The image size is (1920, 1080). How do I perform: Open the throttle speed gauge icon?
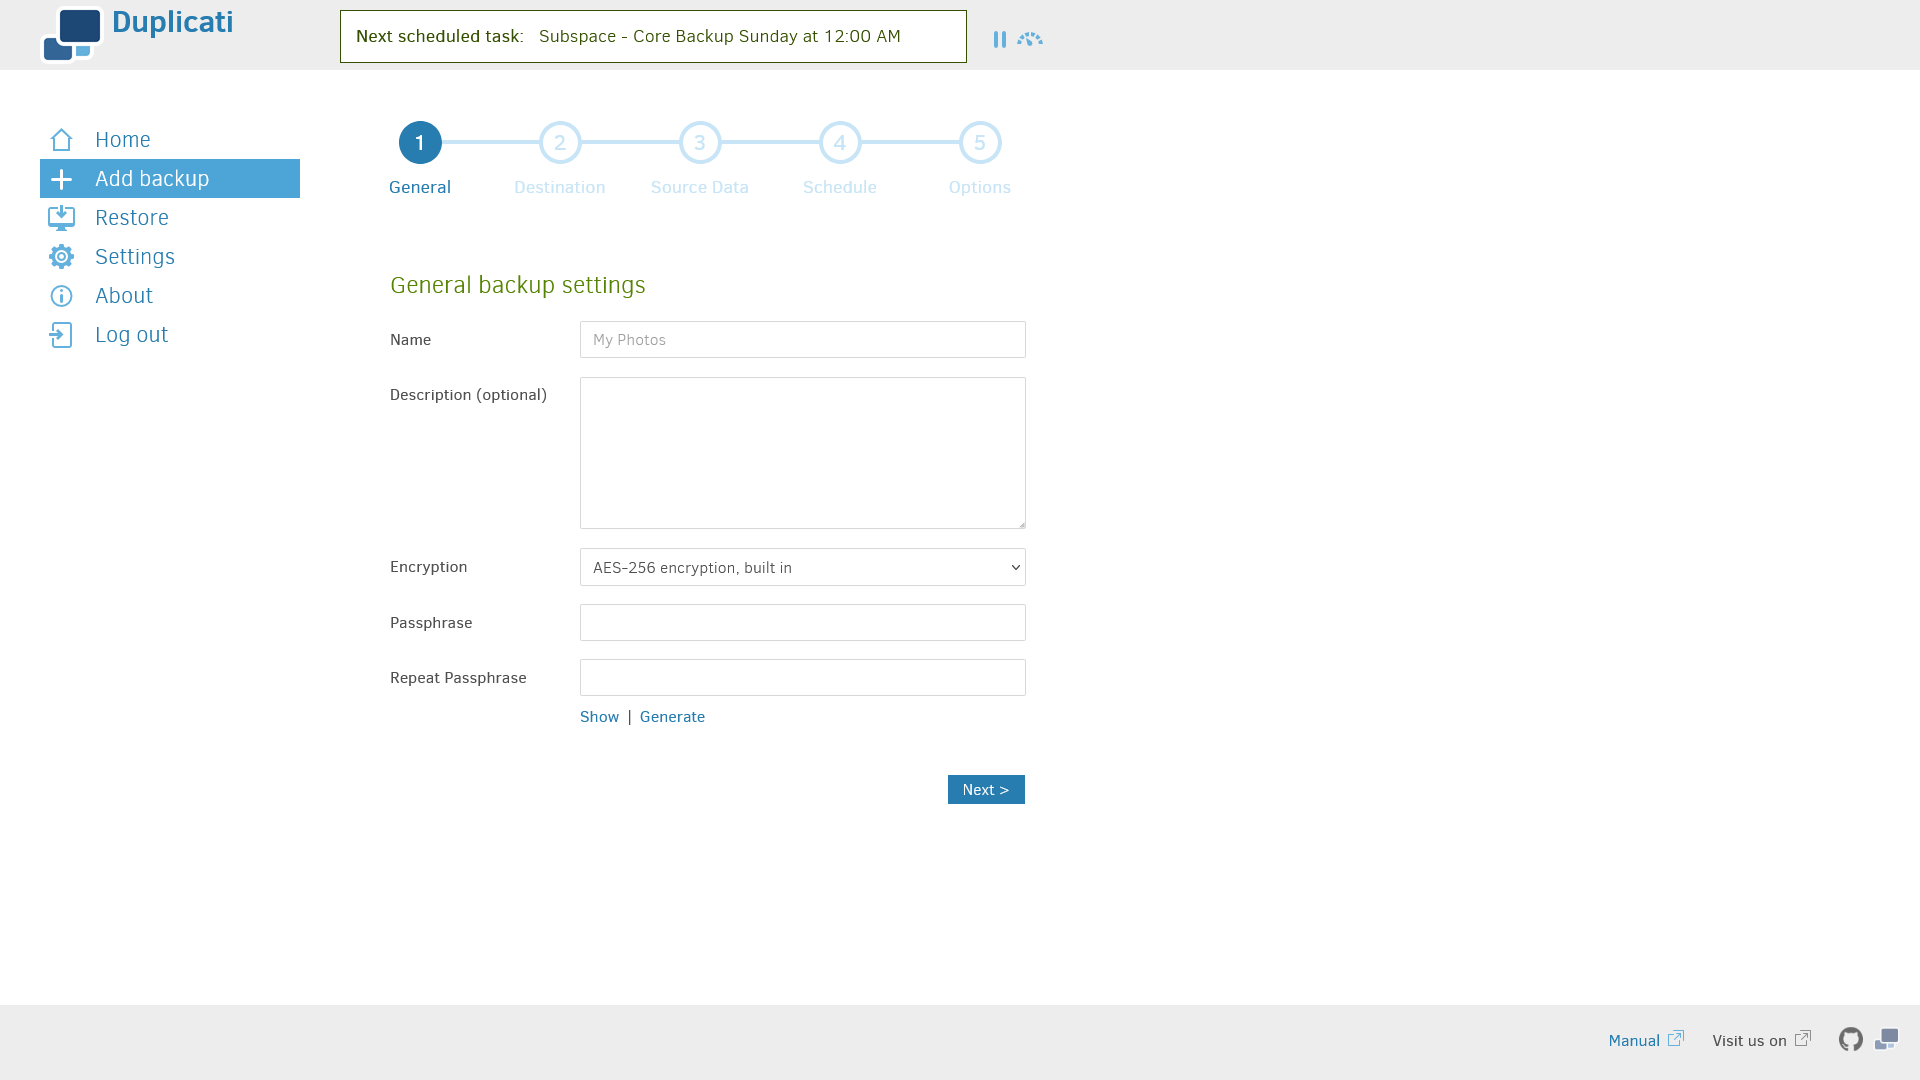(x=1030, y=39)
